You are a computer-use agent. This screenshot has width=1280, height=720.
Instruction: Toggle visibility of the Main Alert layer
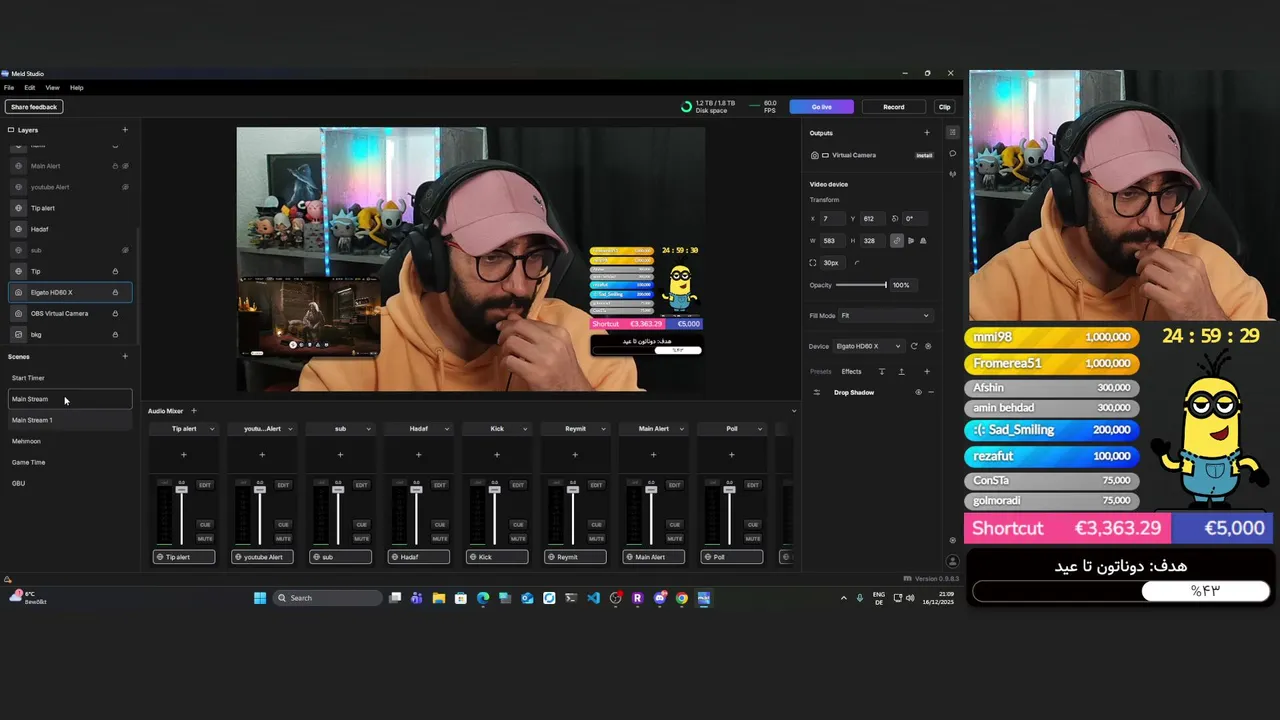pyautogui.click(x=125, y=166)
